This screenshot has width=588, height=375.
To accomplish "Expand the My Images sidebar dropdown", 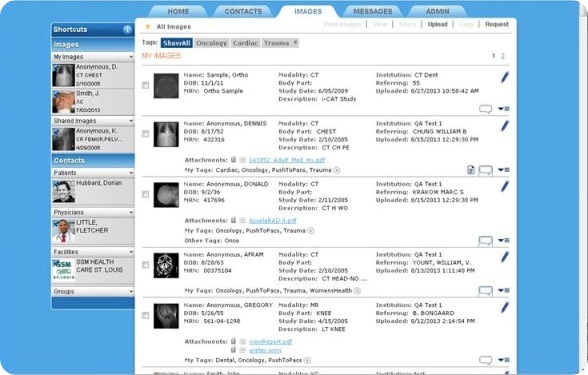I will pos(131,57).
